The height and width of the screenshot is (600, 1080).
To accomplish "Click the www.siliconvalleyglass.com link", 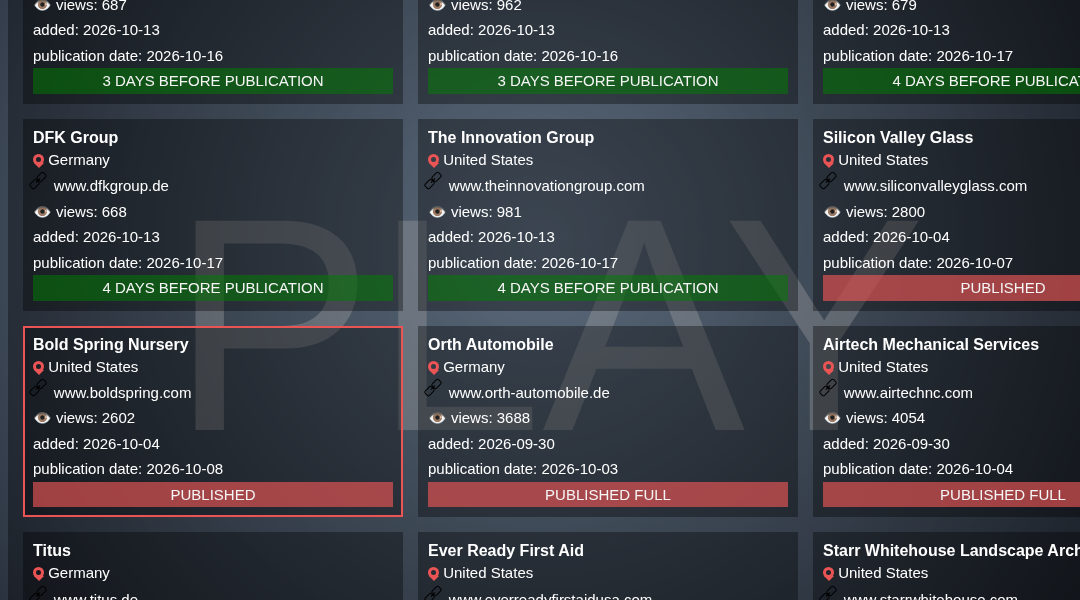I will tap(935, 186).
